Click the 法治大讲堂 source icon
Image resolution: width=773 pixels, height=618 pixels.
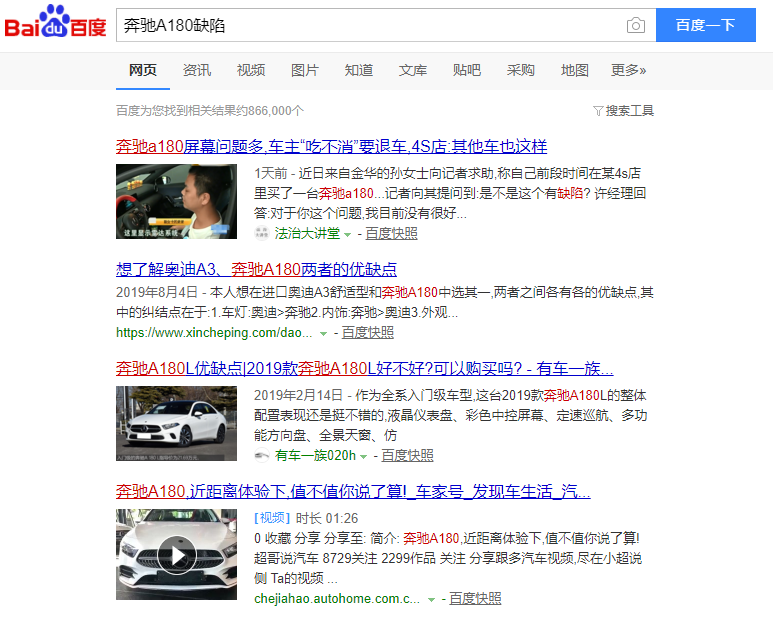coord(262,234)
